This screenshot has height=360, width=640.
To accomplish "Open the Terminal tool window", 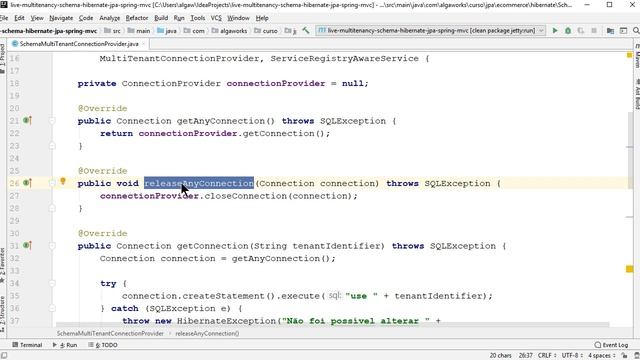I will pos(27,345).
